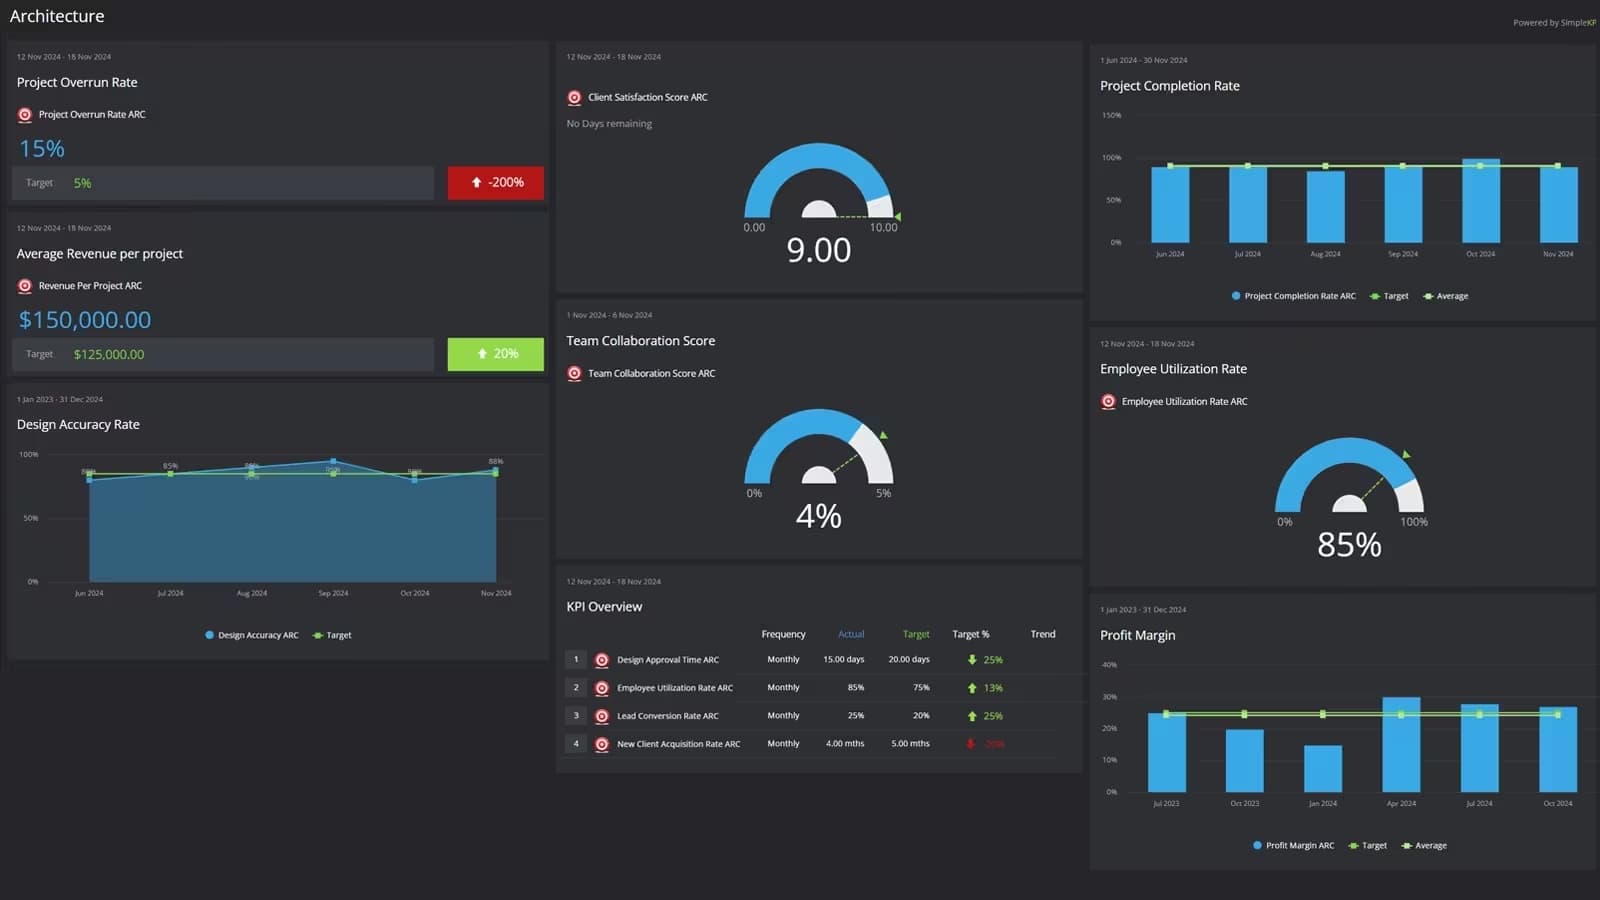The width and height of the screenshot is (1600, 900).
Task: Click the Frequency column header
Action: pos(783,634)
